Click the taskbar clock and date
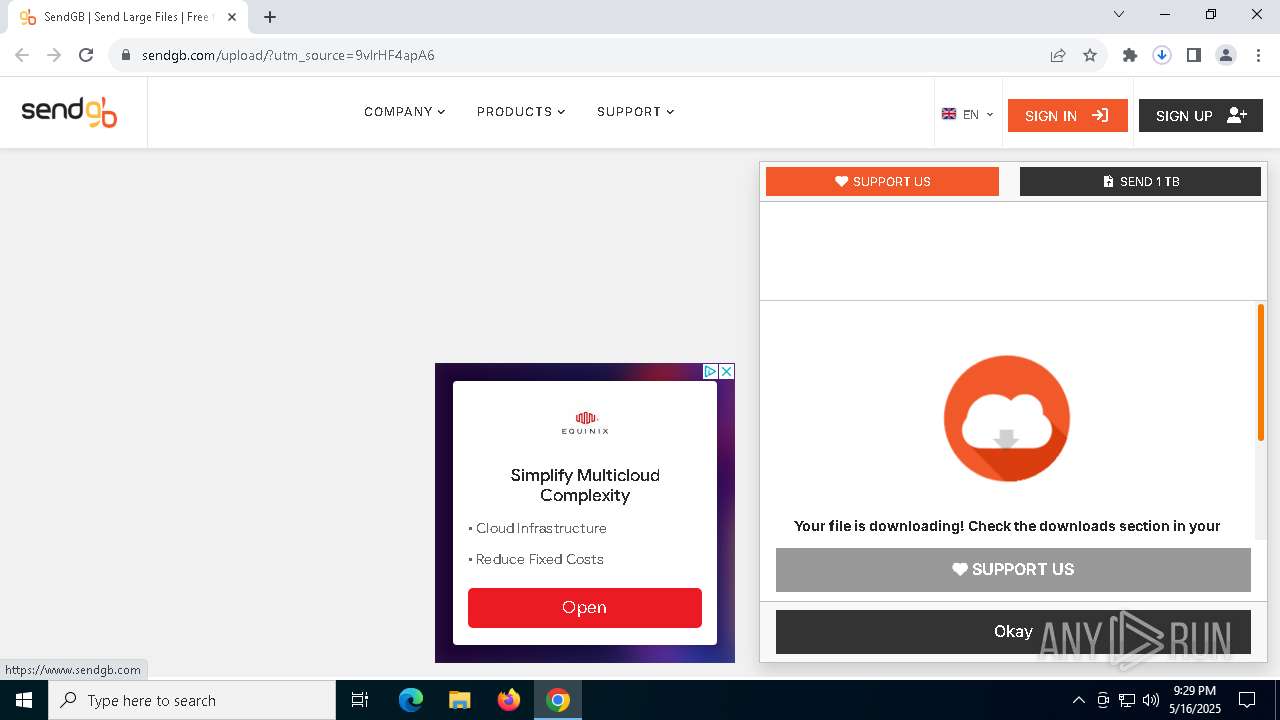 click(x=1195, y=700)
